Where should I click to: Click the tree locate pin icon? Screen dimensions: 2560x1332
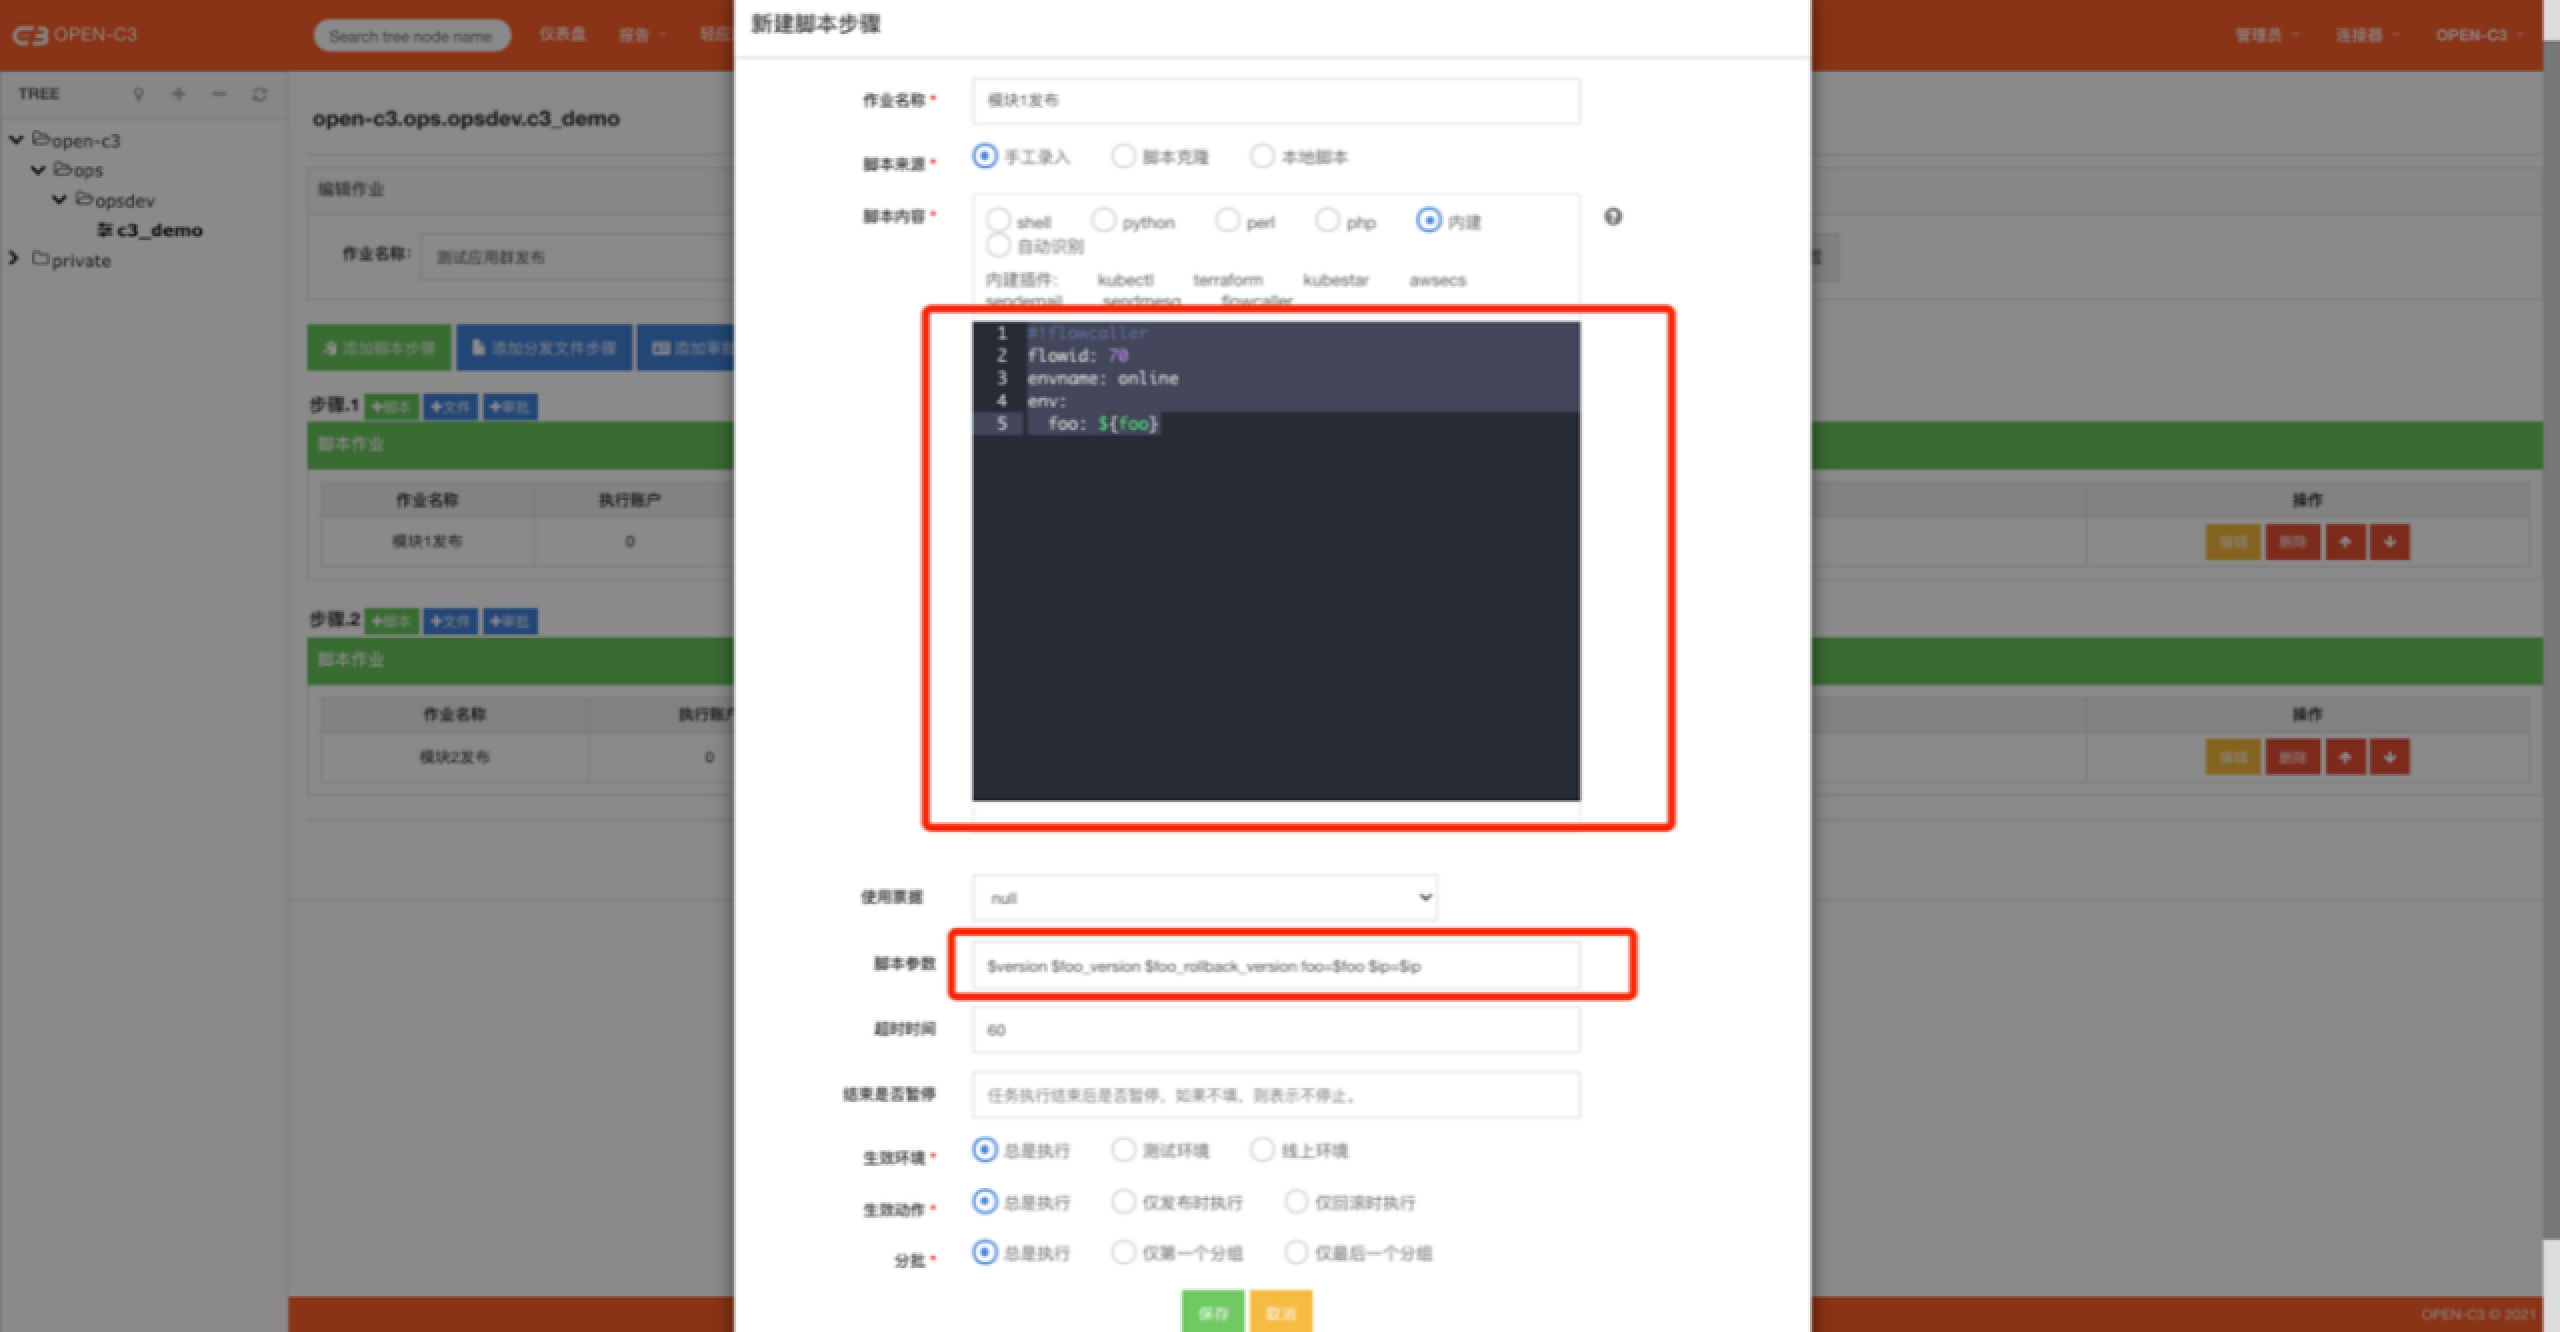click(138, 94)
